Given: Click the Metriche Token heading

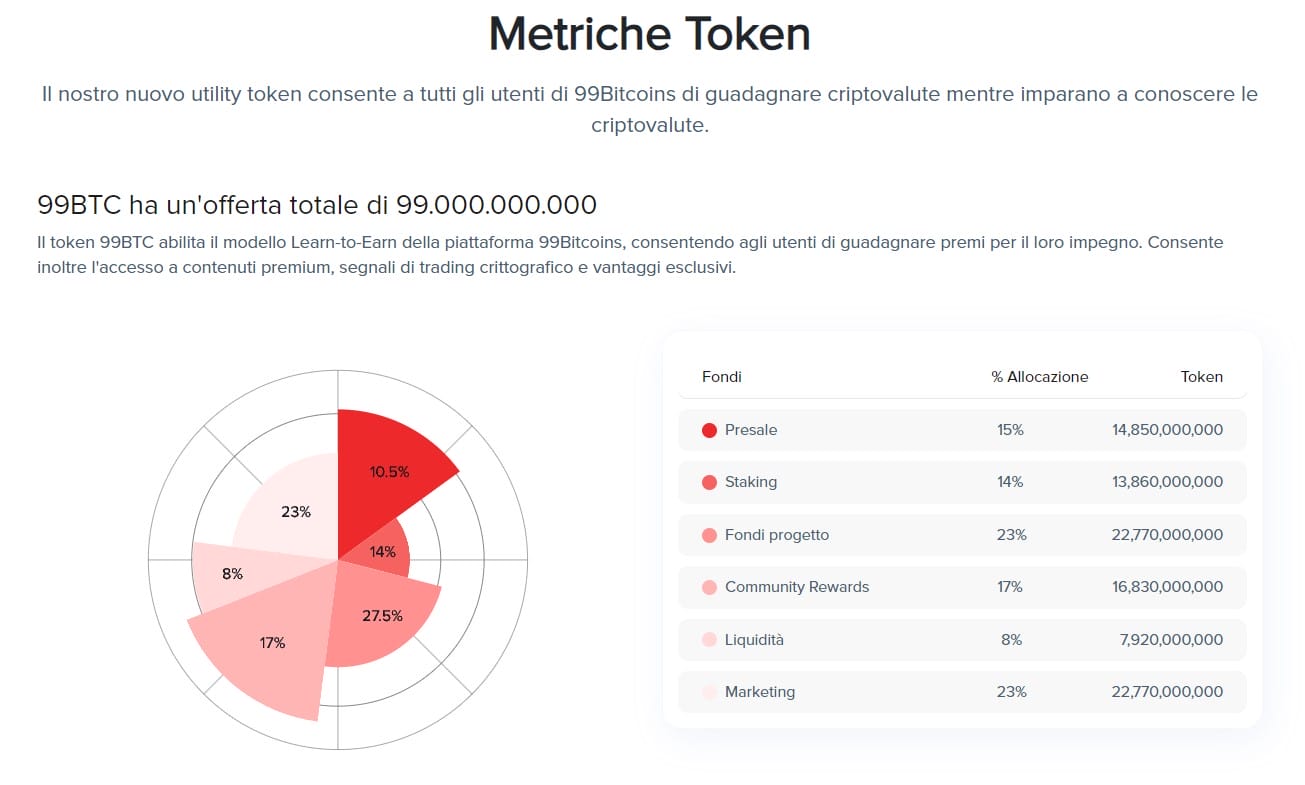Looking at the screenshot, I should [x=650, y=35].
